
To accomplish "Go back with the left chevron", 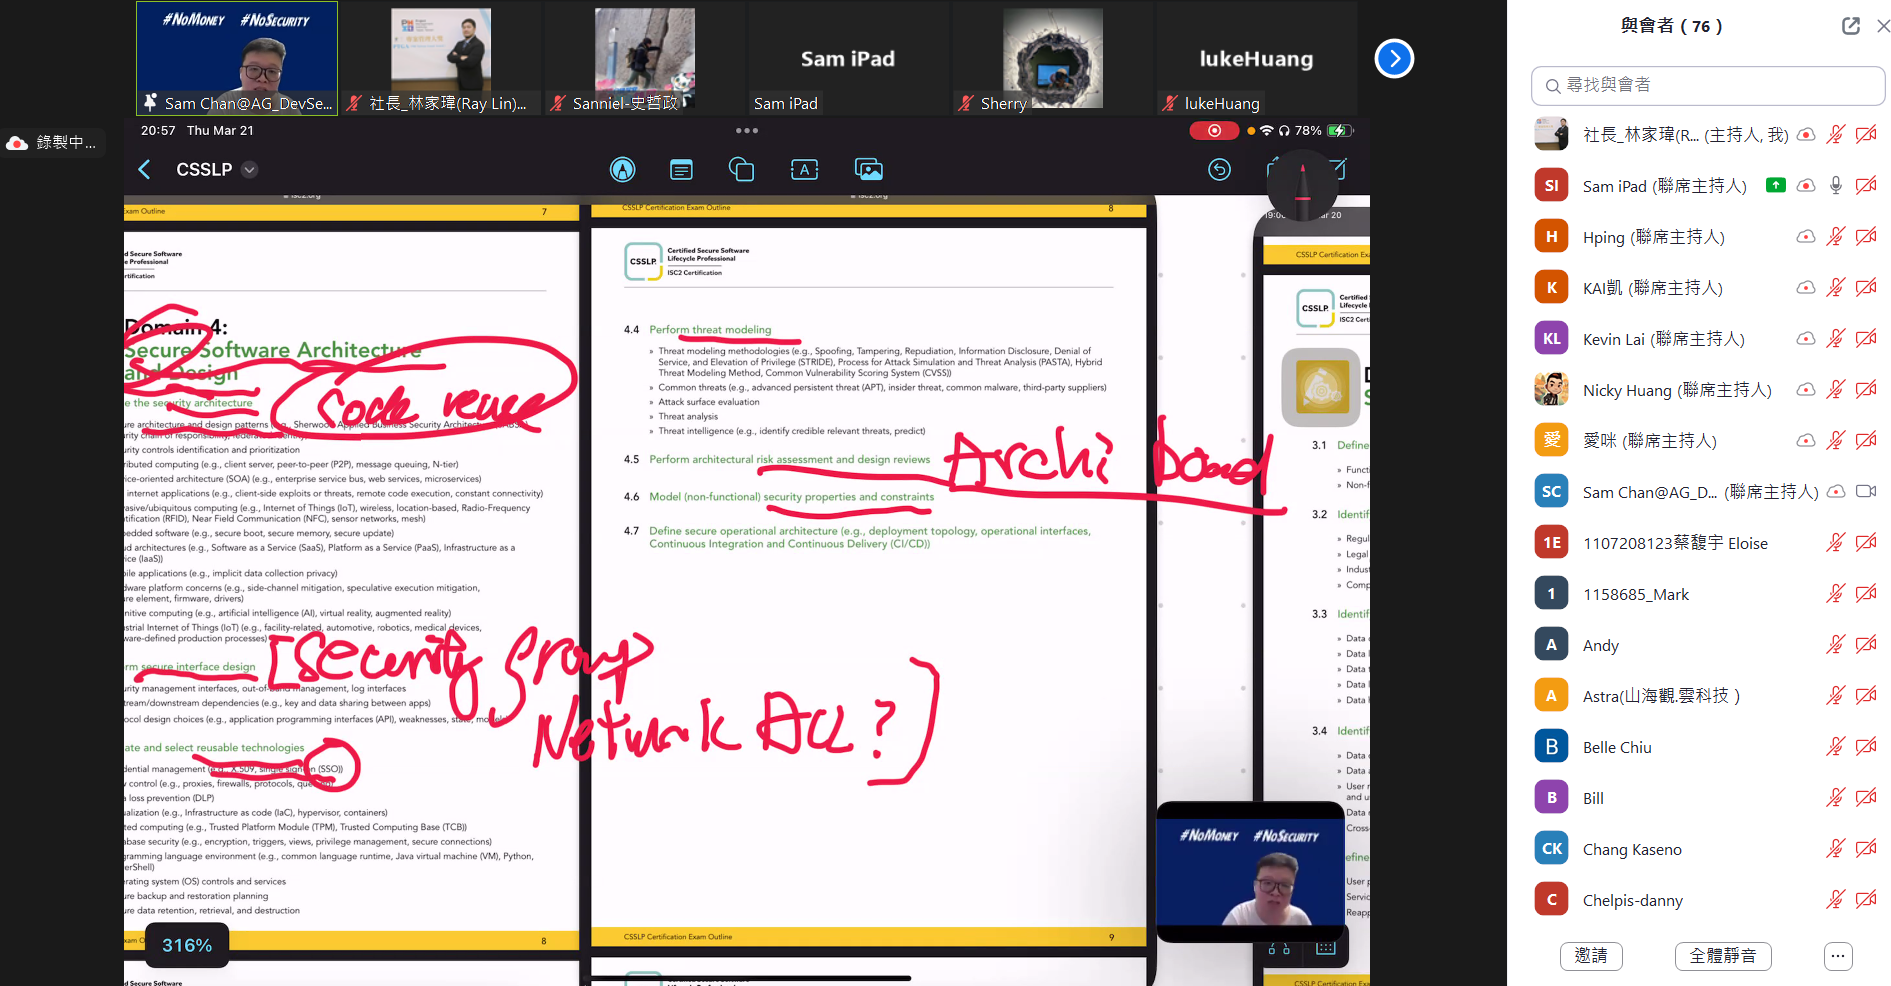I will click(x=145, y=170).
